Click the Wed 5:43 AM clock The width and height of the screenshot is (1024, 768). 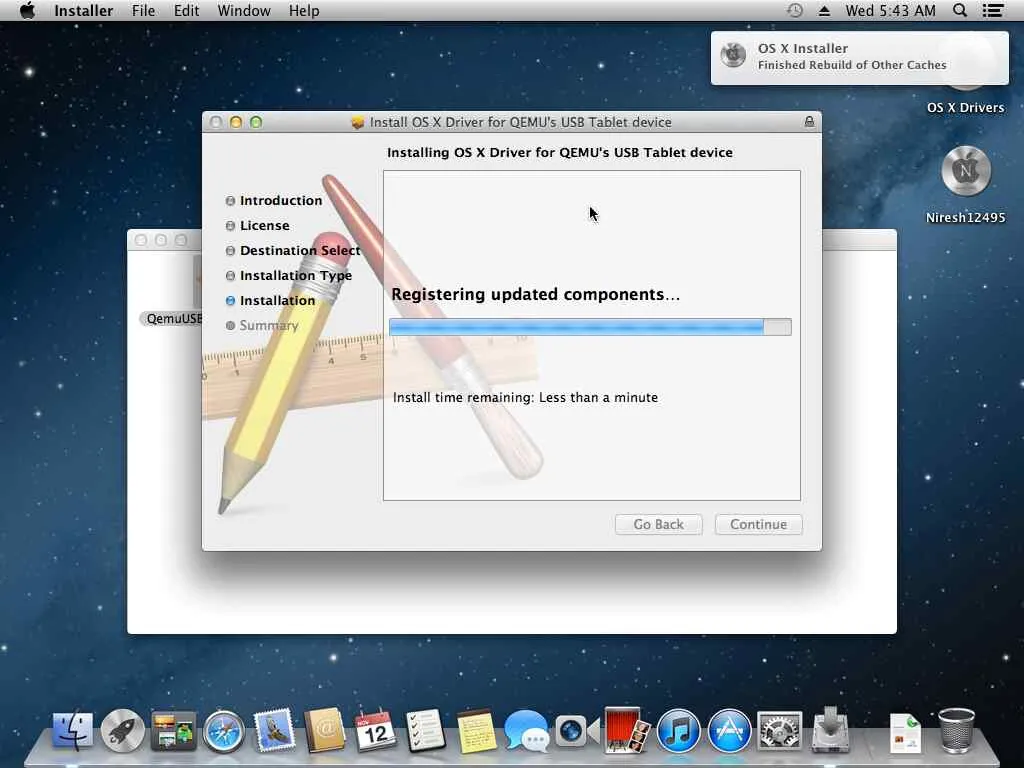[890, 10]
